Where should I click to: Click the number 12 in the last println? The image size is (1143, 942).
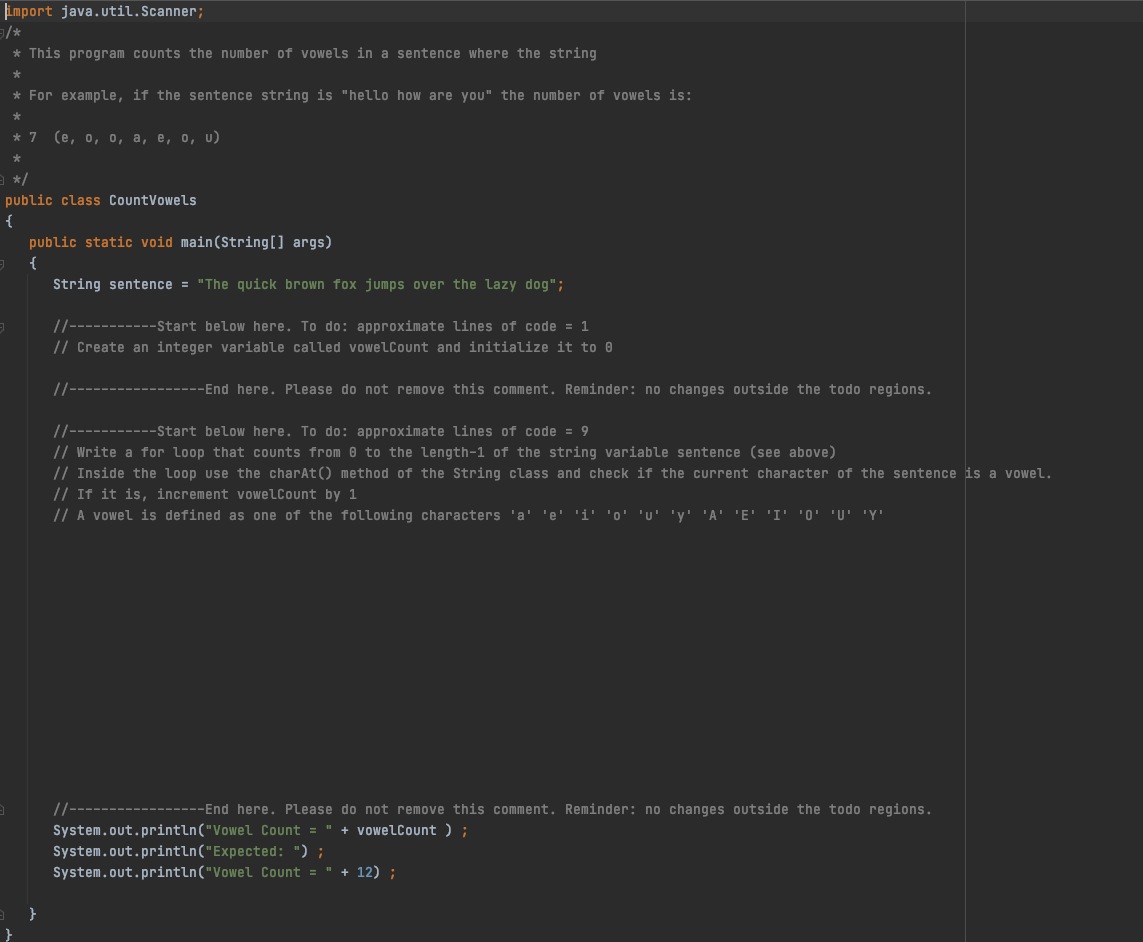coord(366,872)
